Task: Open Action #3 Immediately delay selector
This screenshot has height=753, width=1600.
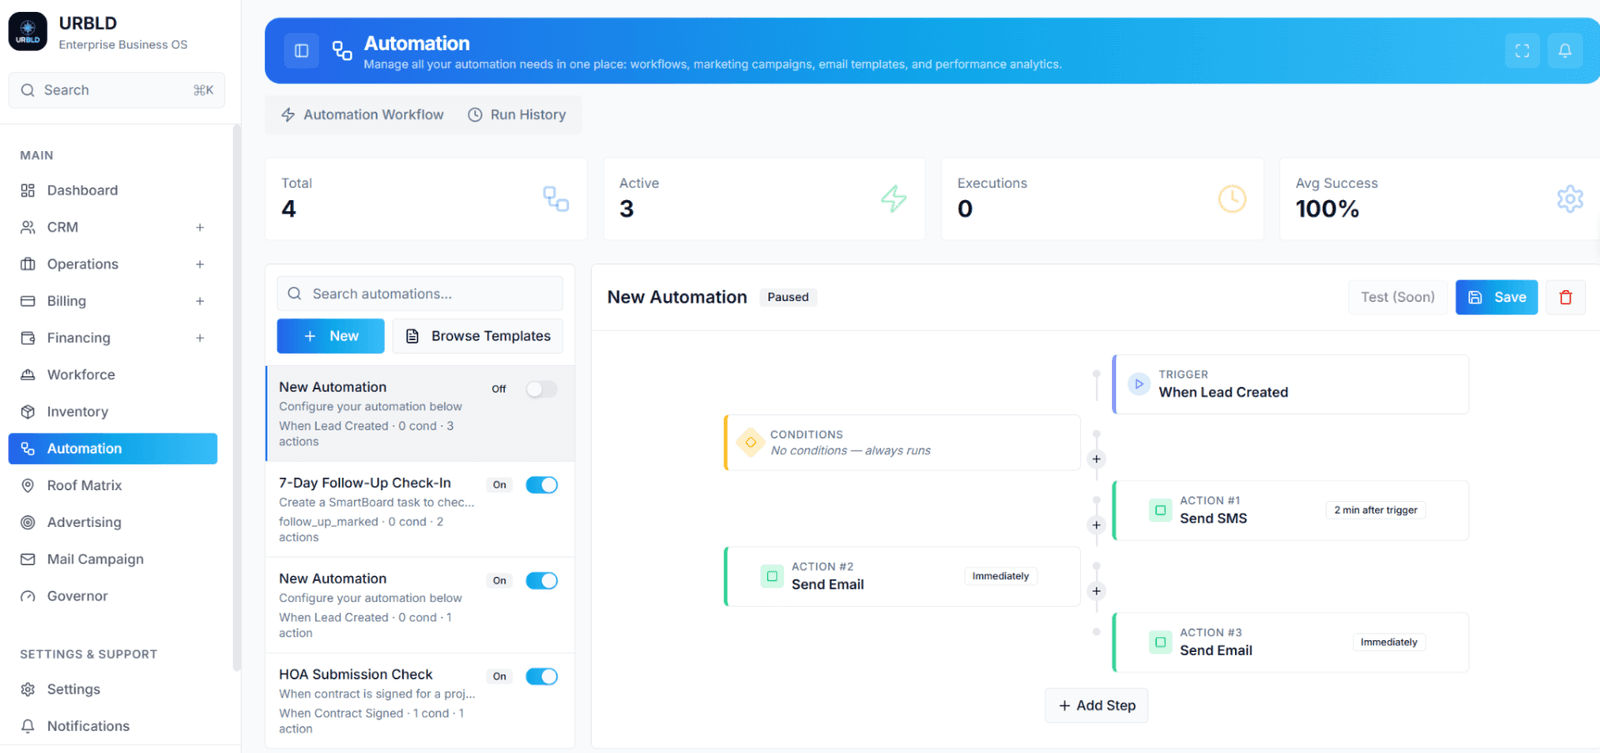Action: [1389, 642]
